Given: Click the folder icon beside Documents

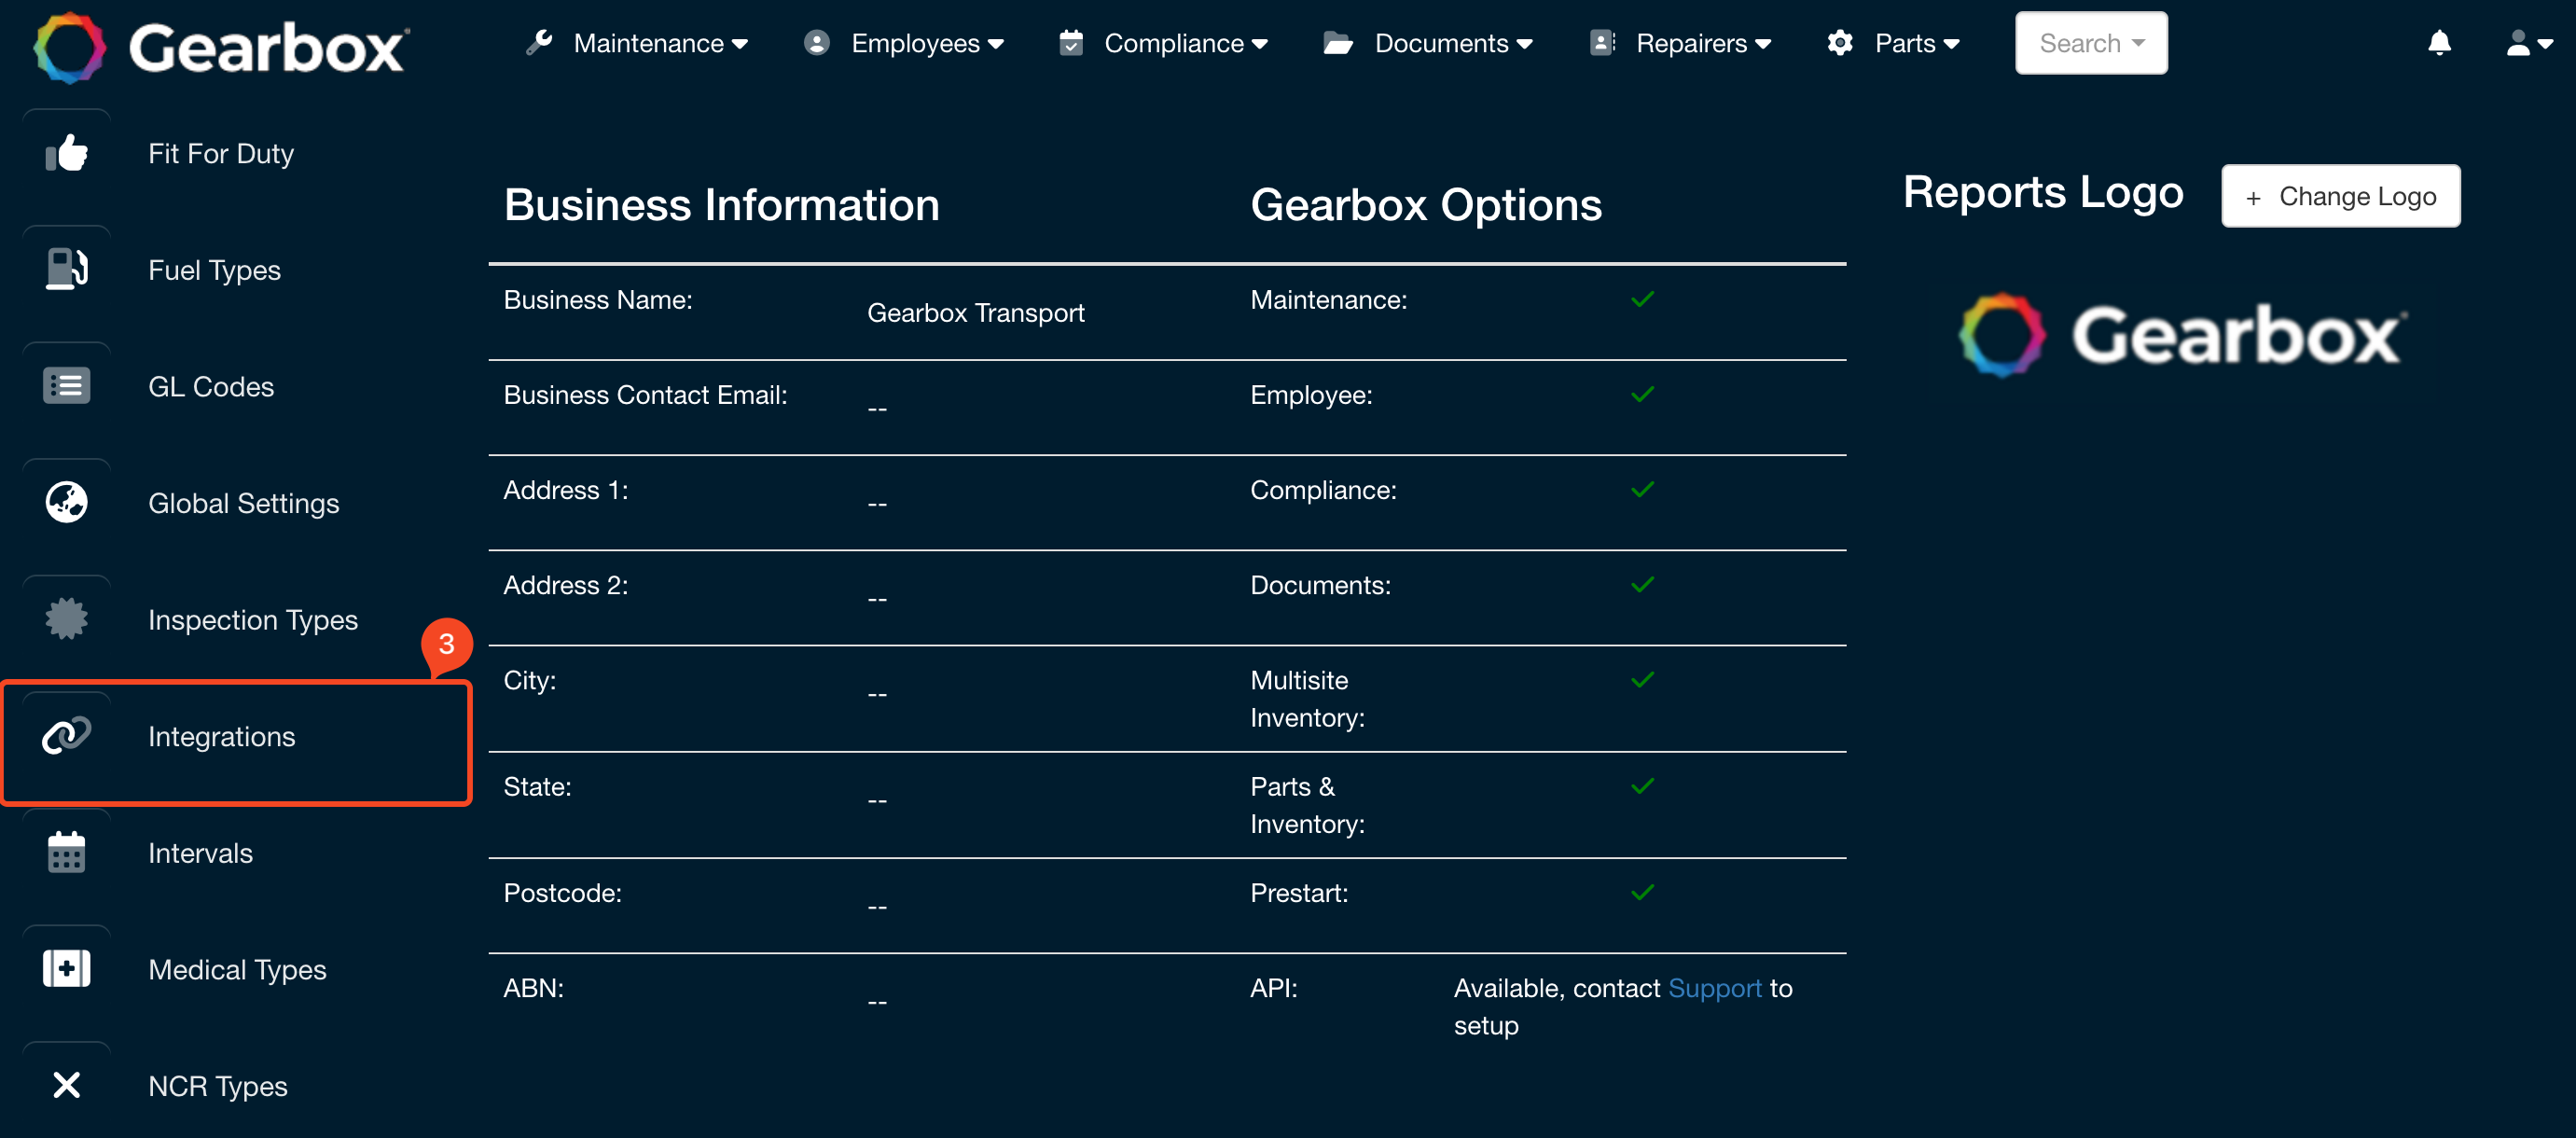Looking at the screenshot, I should pos(1338,43).
